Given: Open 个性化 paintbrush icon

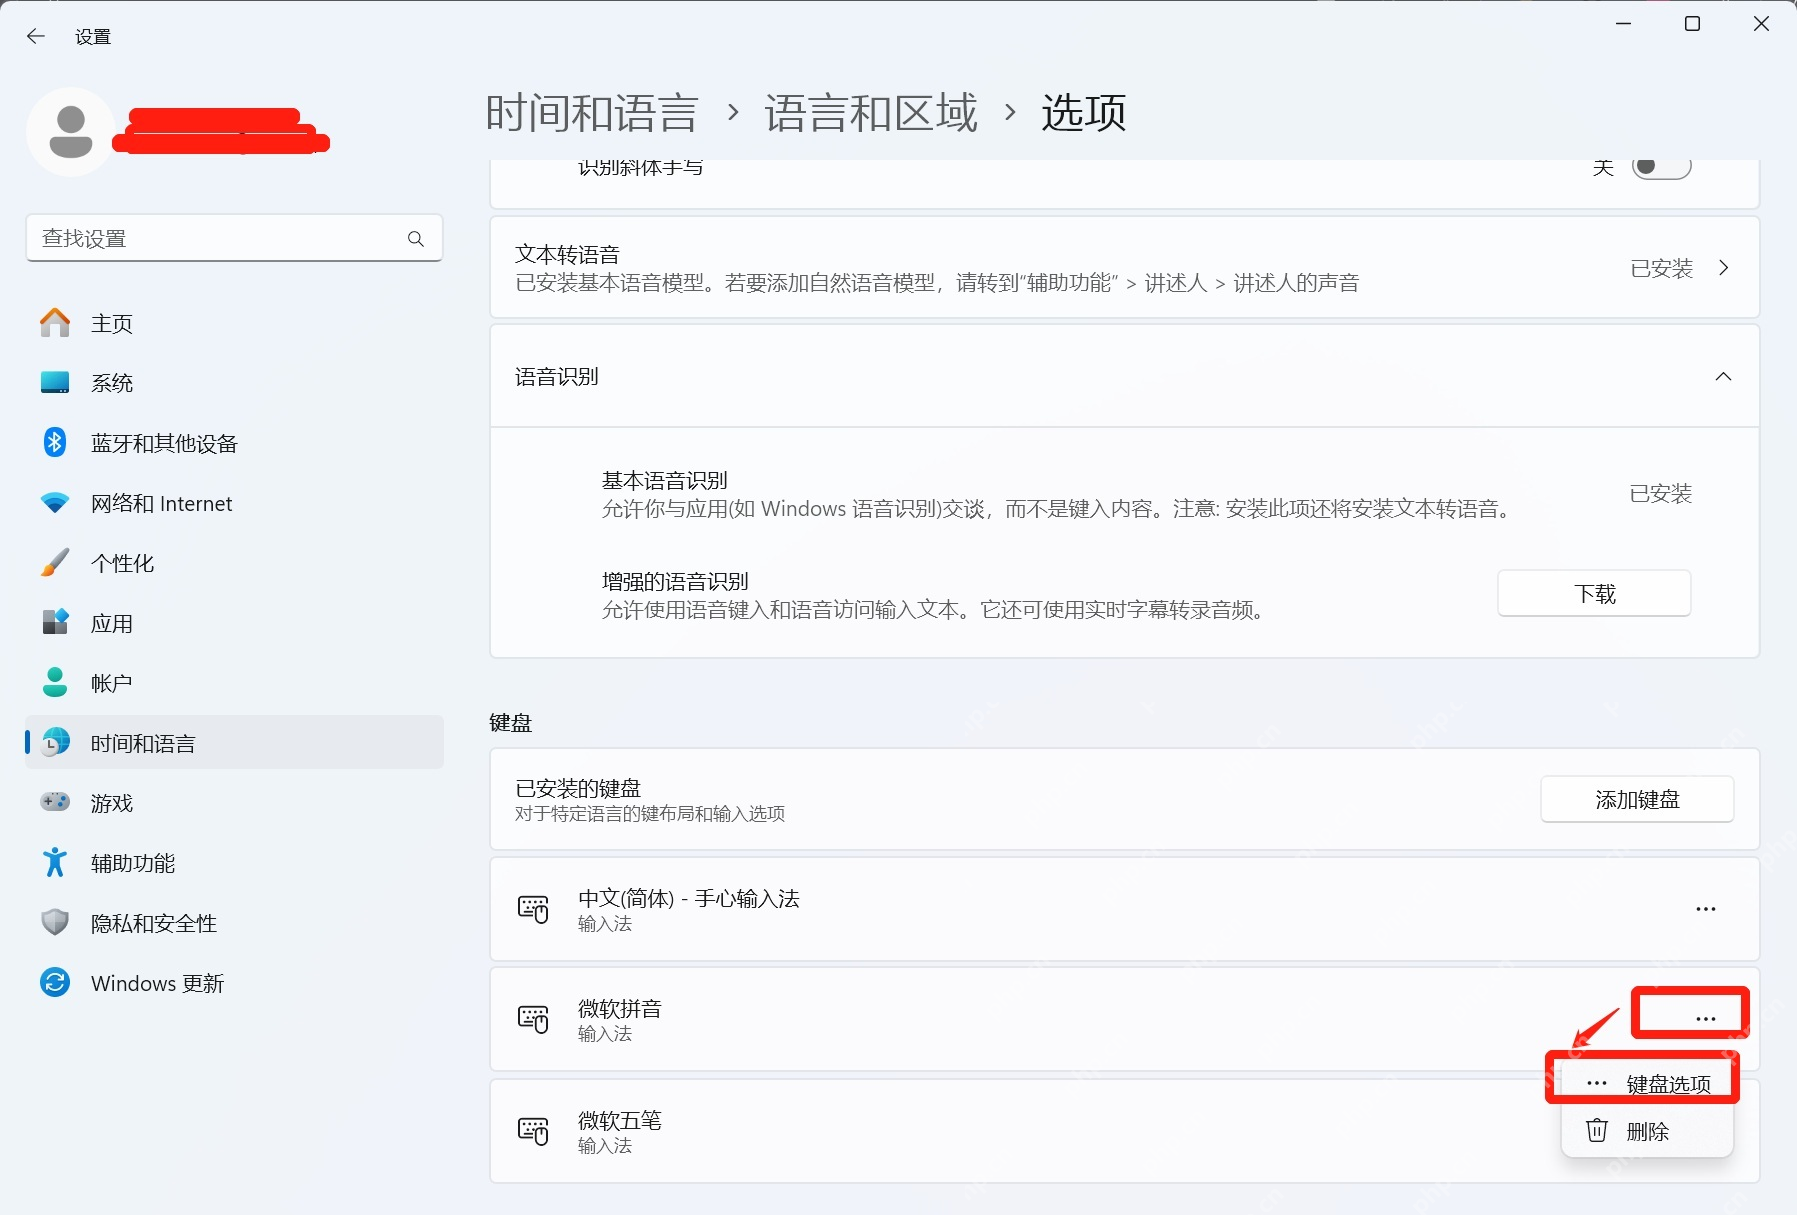Looking at the screenshot, I should point(55,562).
